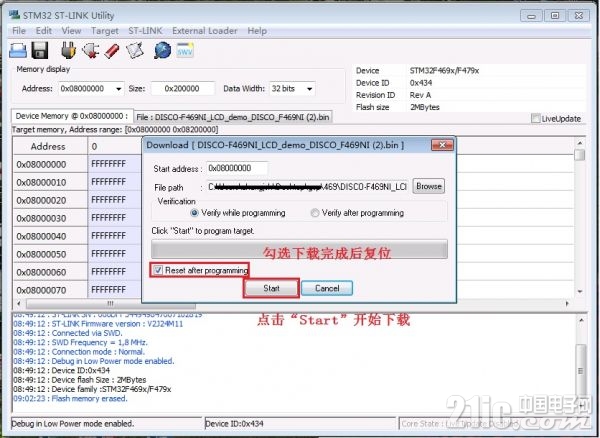Click the Address column header
The width and height of the screenshot is (600, 438).
tap(50, 146)
